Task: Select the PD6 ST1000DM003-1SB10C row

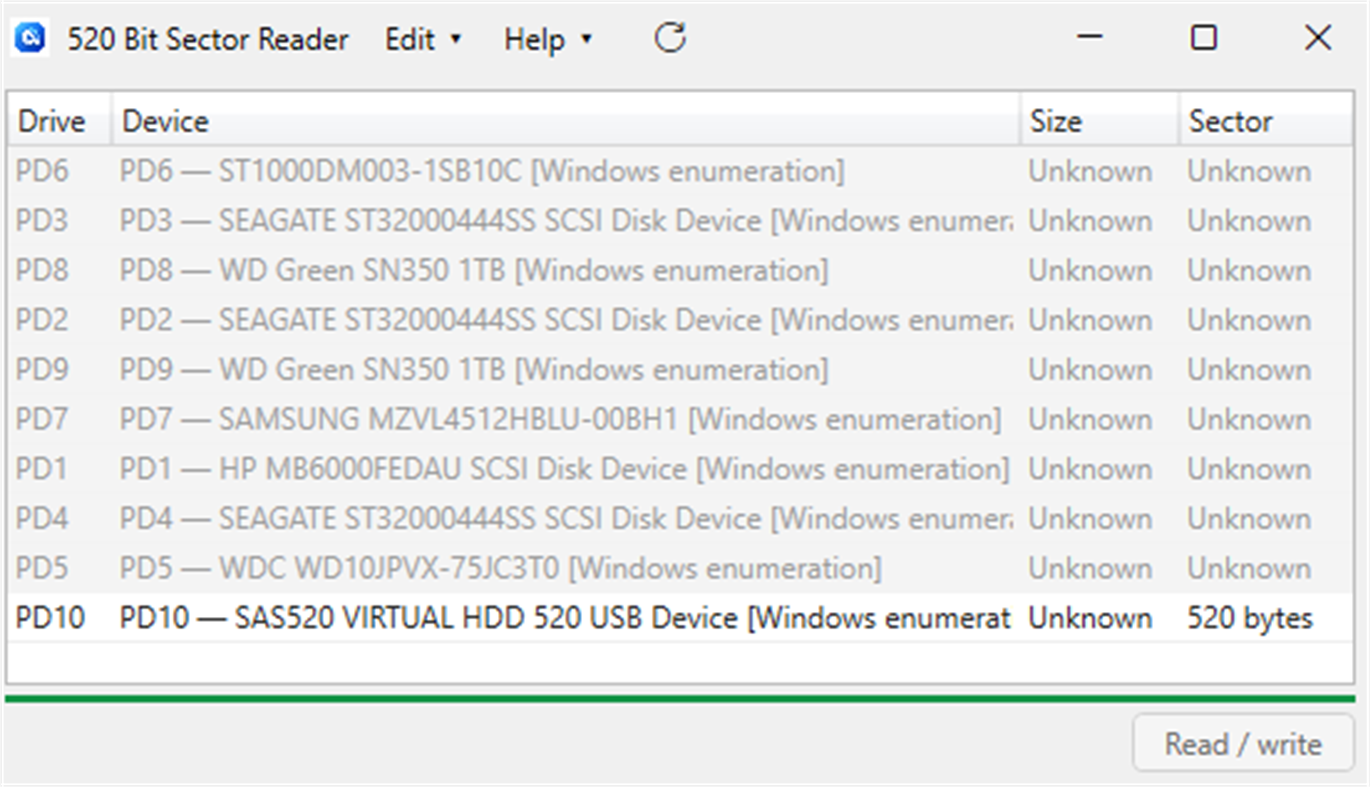Action: 680,171
